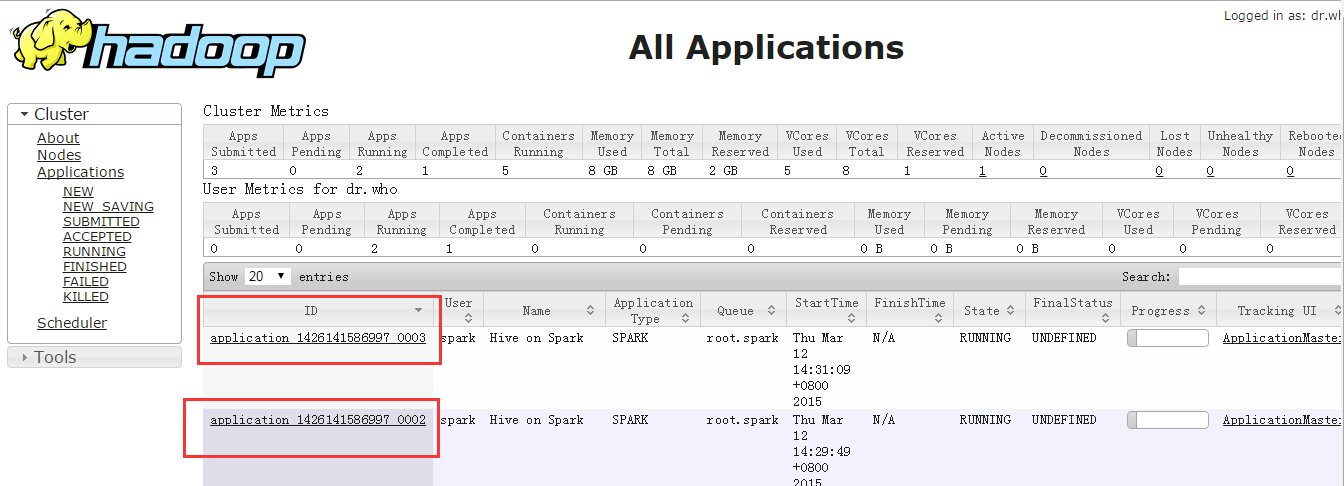Filter applications by RUNNING state
The width and height of the screenshot is (1344, 486).
click(x=94, y=252)
